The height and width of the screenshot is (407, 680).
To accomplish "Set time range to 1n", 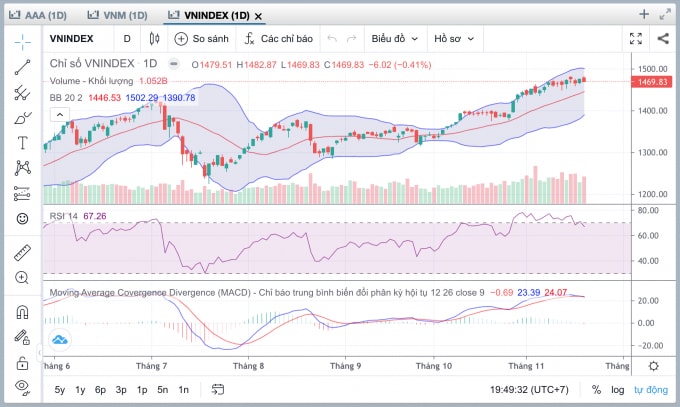I will (183, 390).
